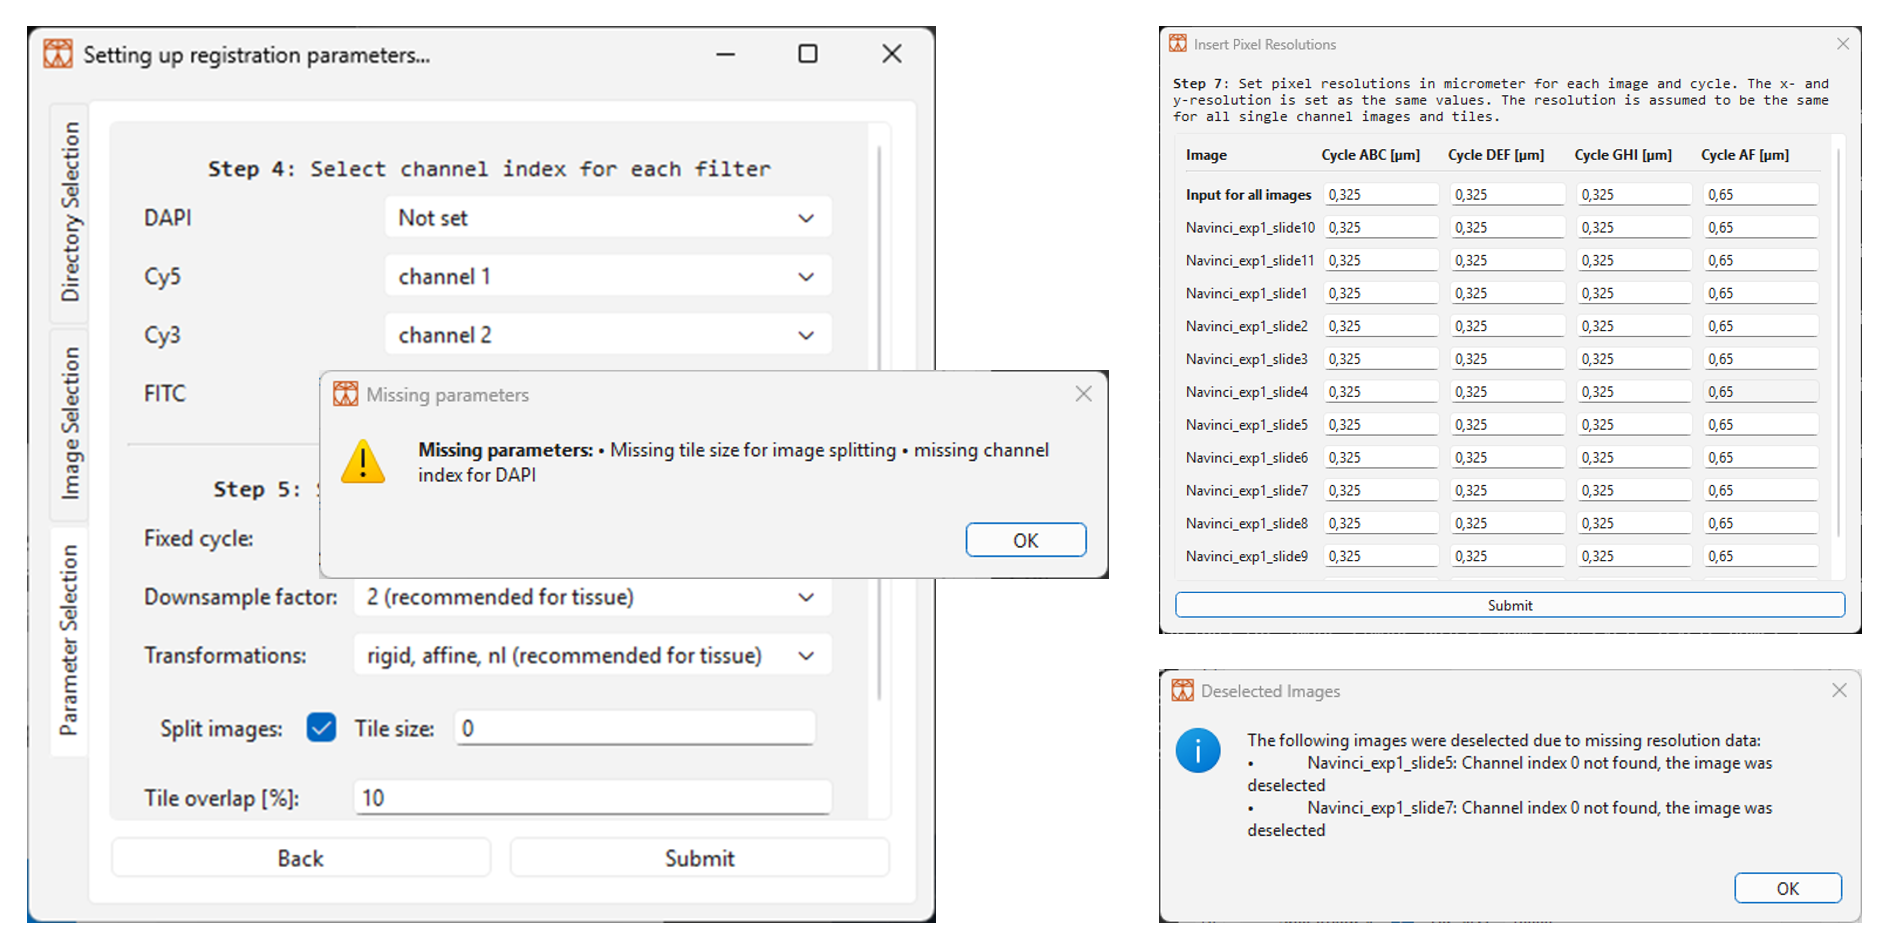Close the Missing parameters dialog
The image size is (1888, 950).
coord(1083,394)
